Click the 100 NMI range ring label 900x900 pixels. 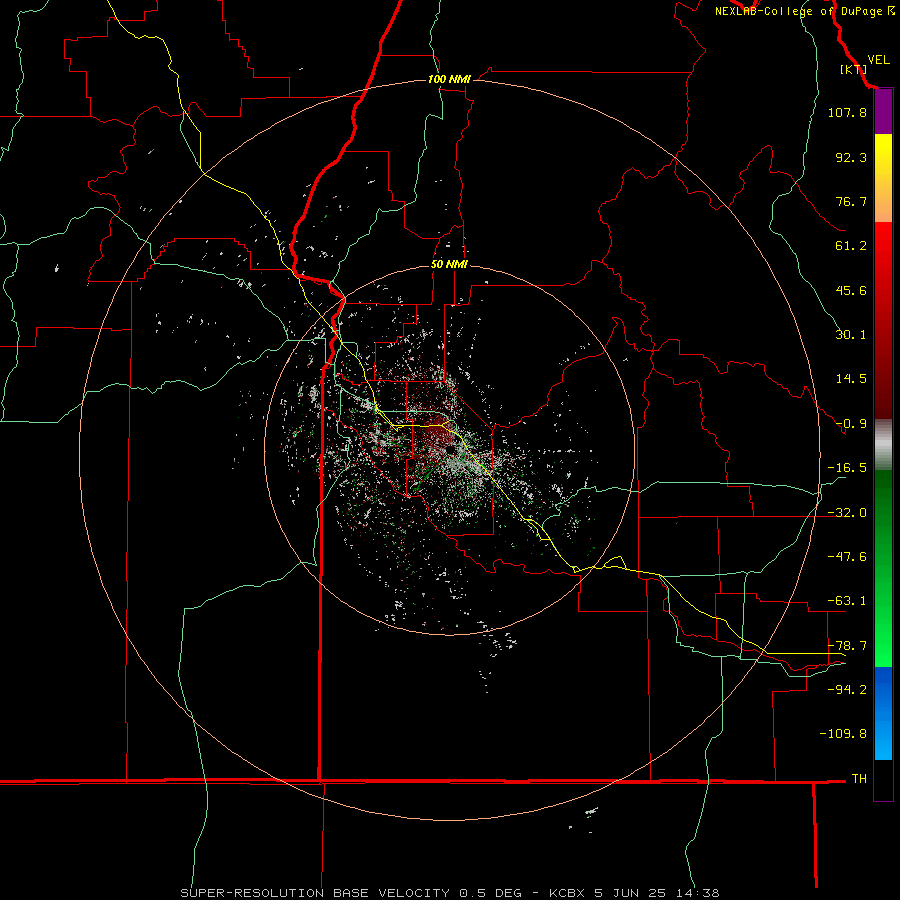449,79
